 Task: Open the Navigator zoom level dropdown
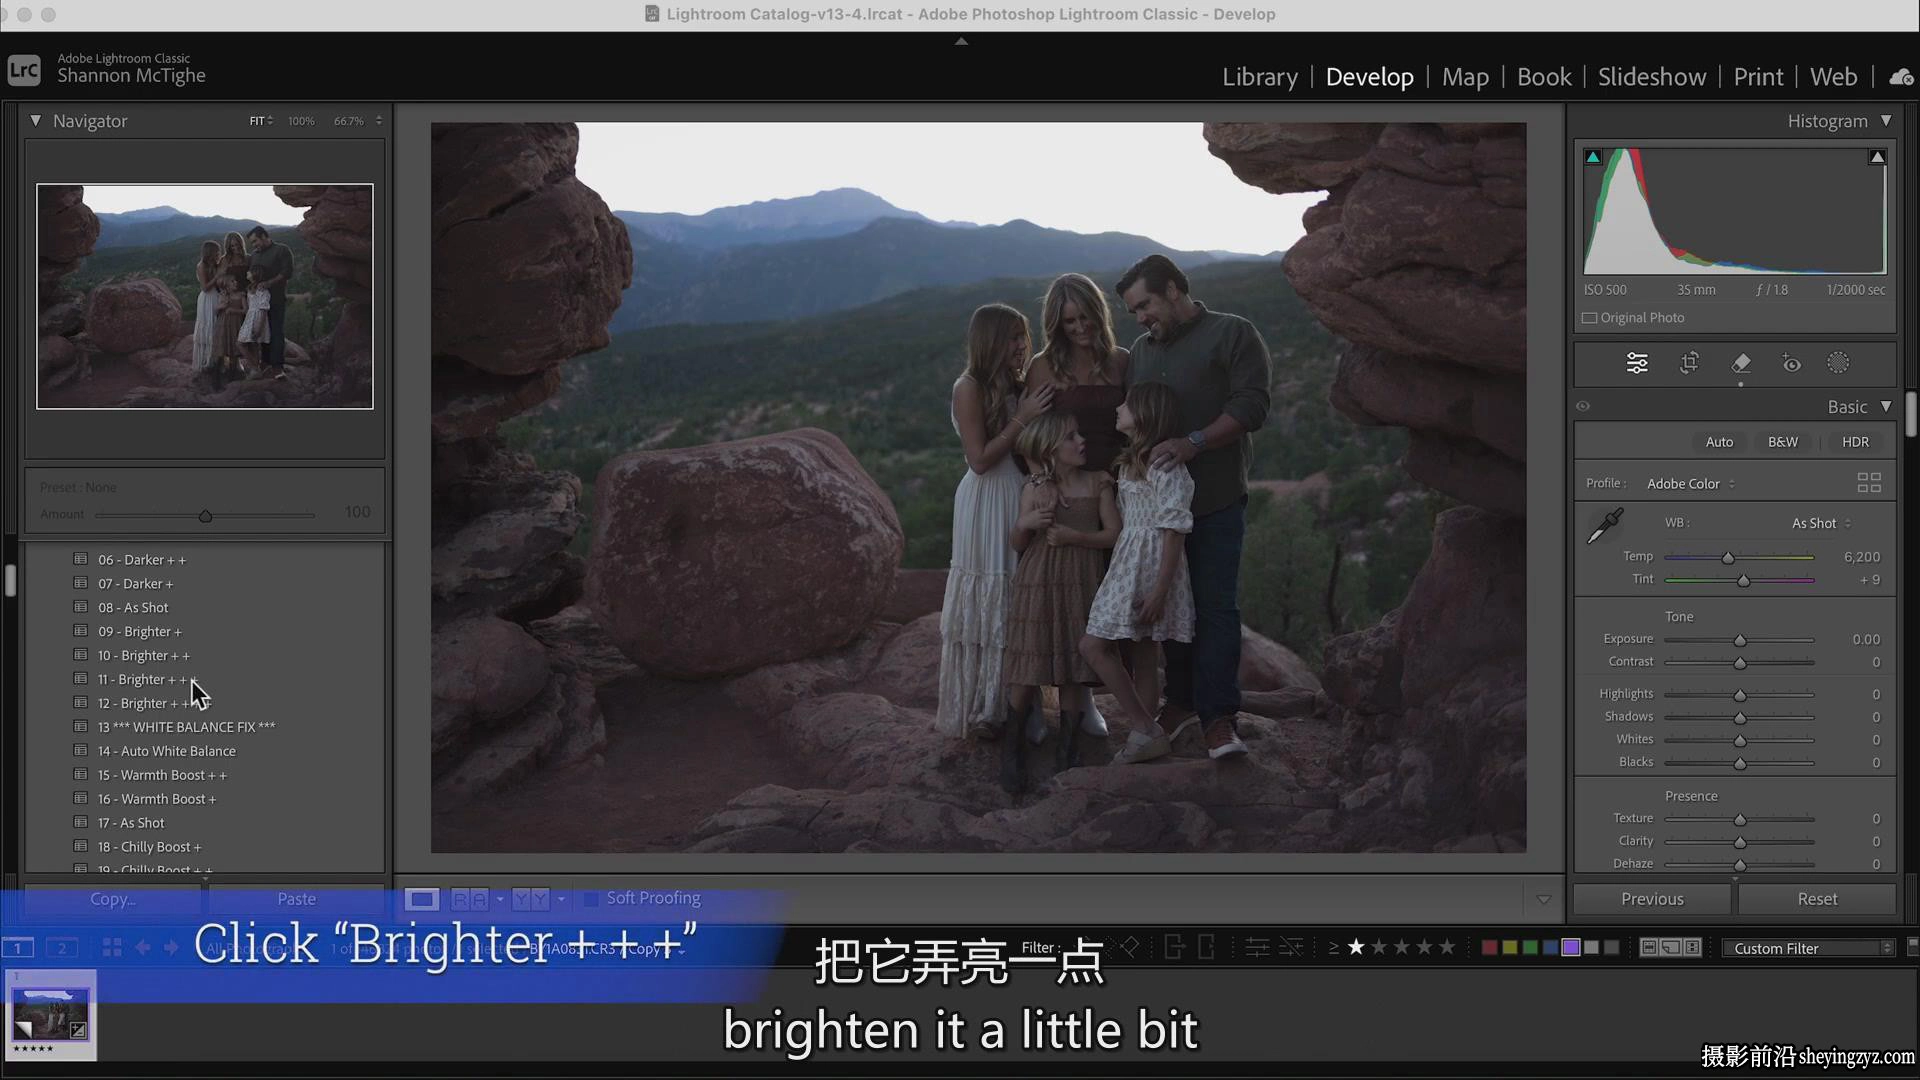coord(379,121)
